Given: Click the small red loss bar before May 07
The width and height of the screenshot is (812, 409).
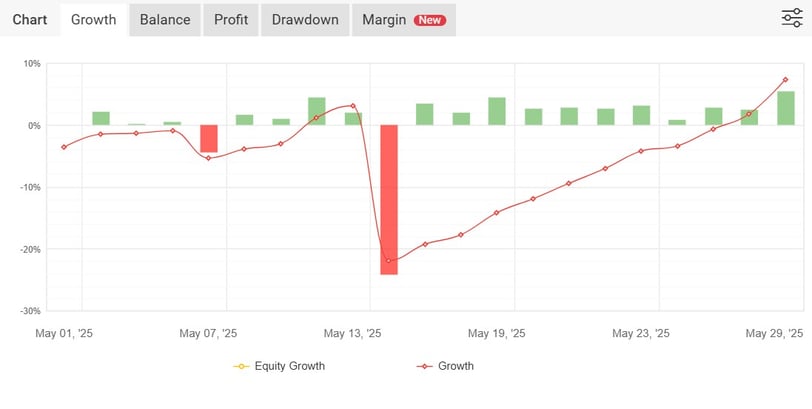Looking at the screenshot, I should pyautogui.click(x=209, y=139).
